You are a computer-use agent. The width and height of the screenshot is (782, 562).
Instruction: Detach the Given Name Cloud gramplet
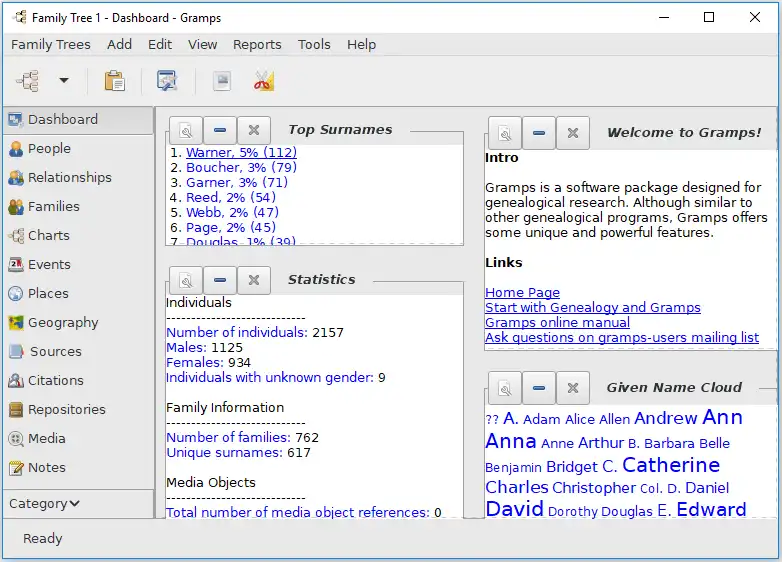point(505,388)
